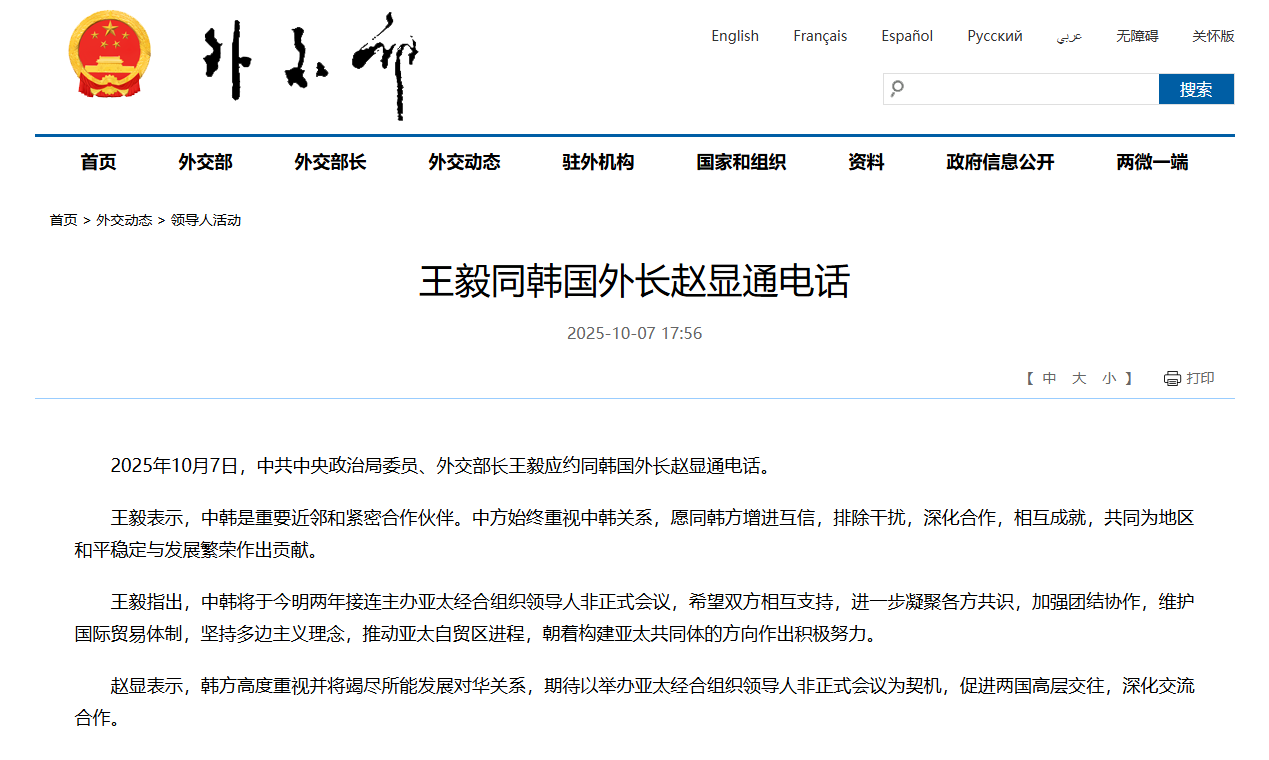Set article font size to 大

click(1079, 378)
